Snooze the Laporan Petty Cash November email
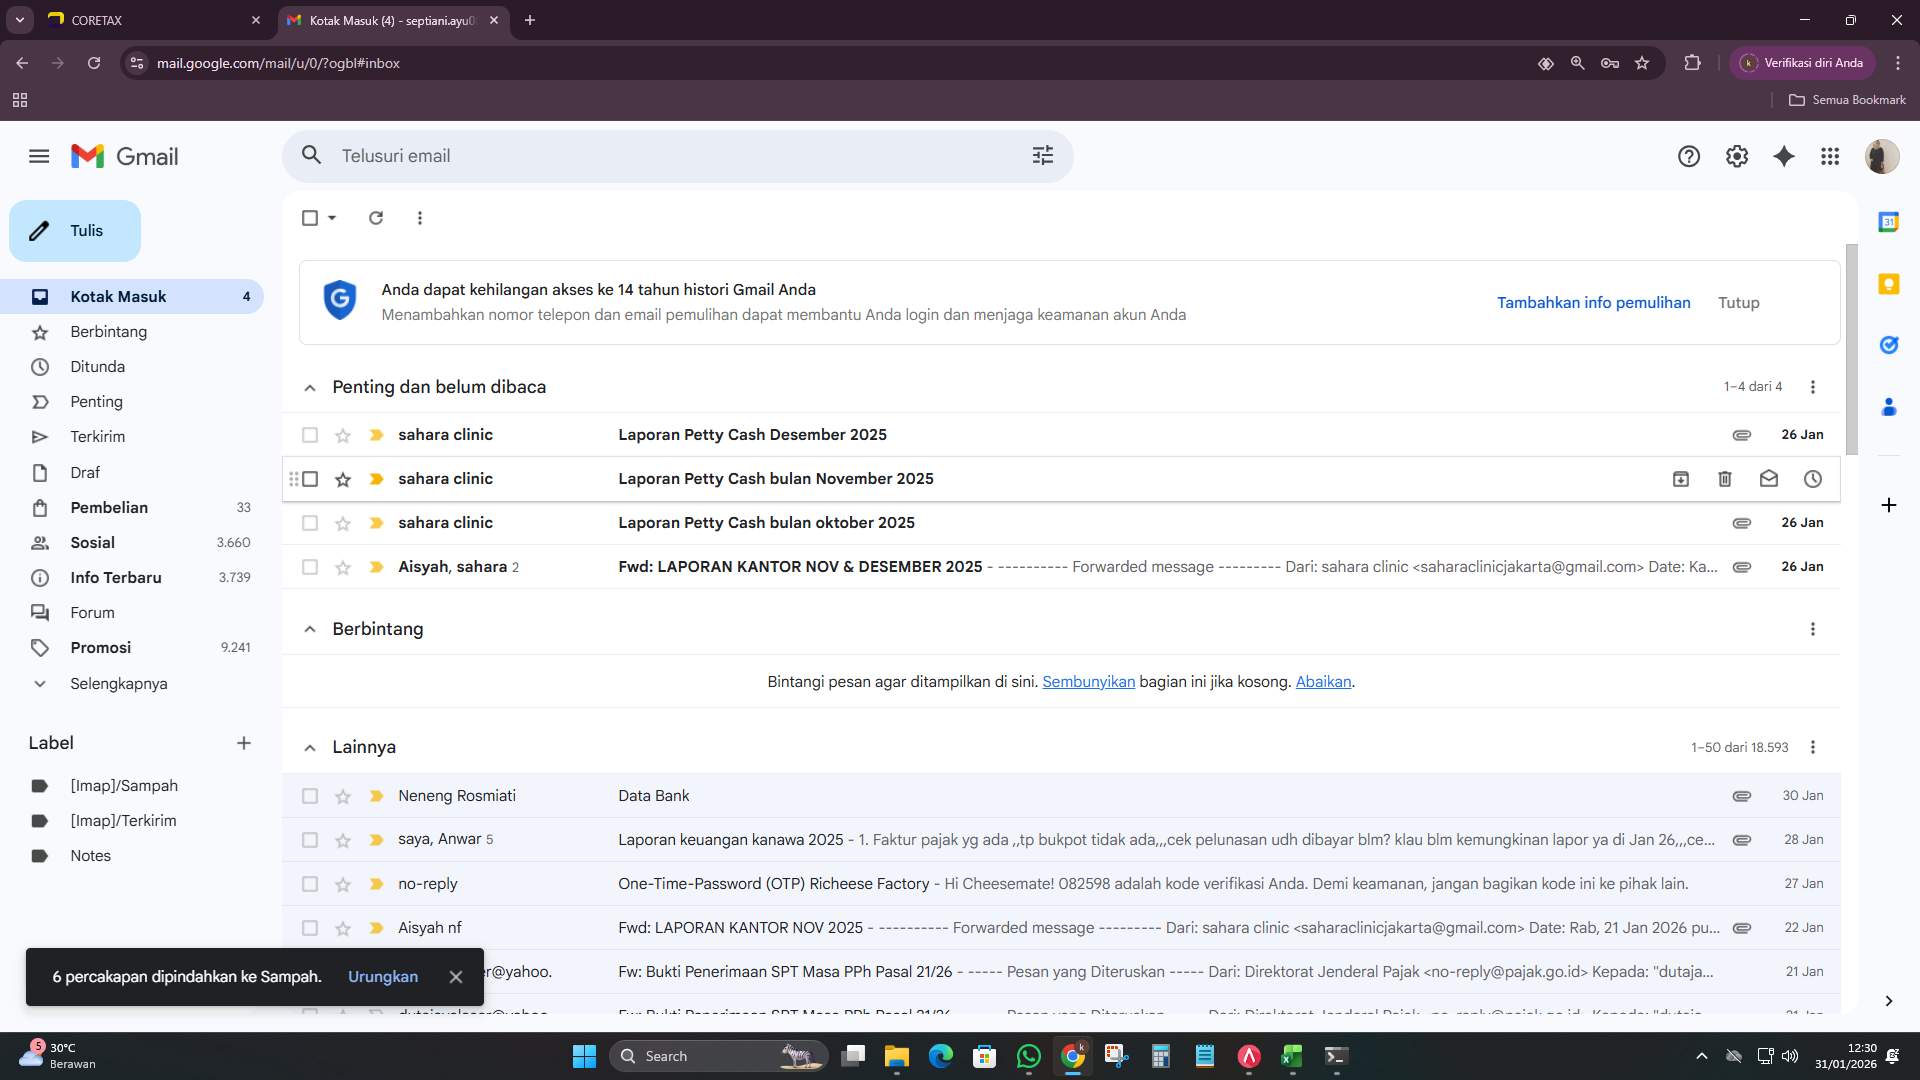 click(1814, 479)
